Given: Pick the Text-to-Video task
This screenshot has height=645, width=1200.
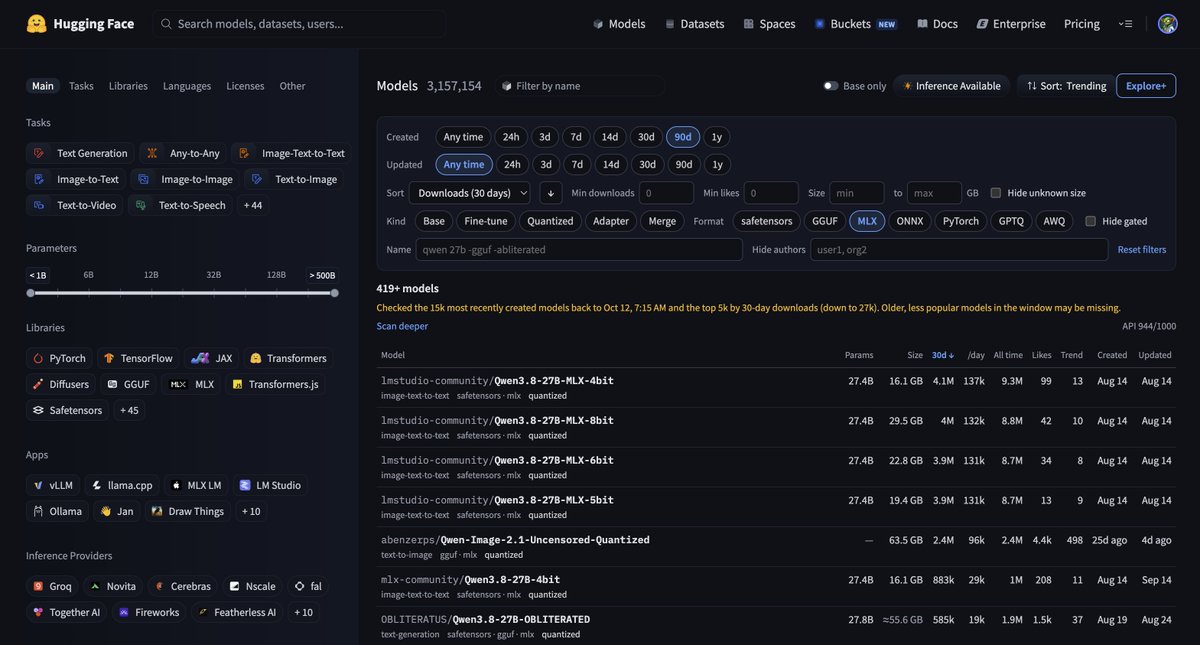Looking at the screenshot, I should point(75,205).
